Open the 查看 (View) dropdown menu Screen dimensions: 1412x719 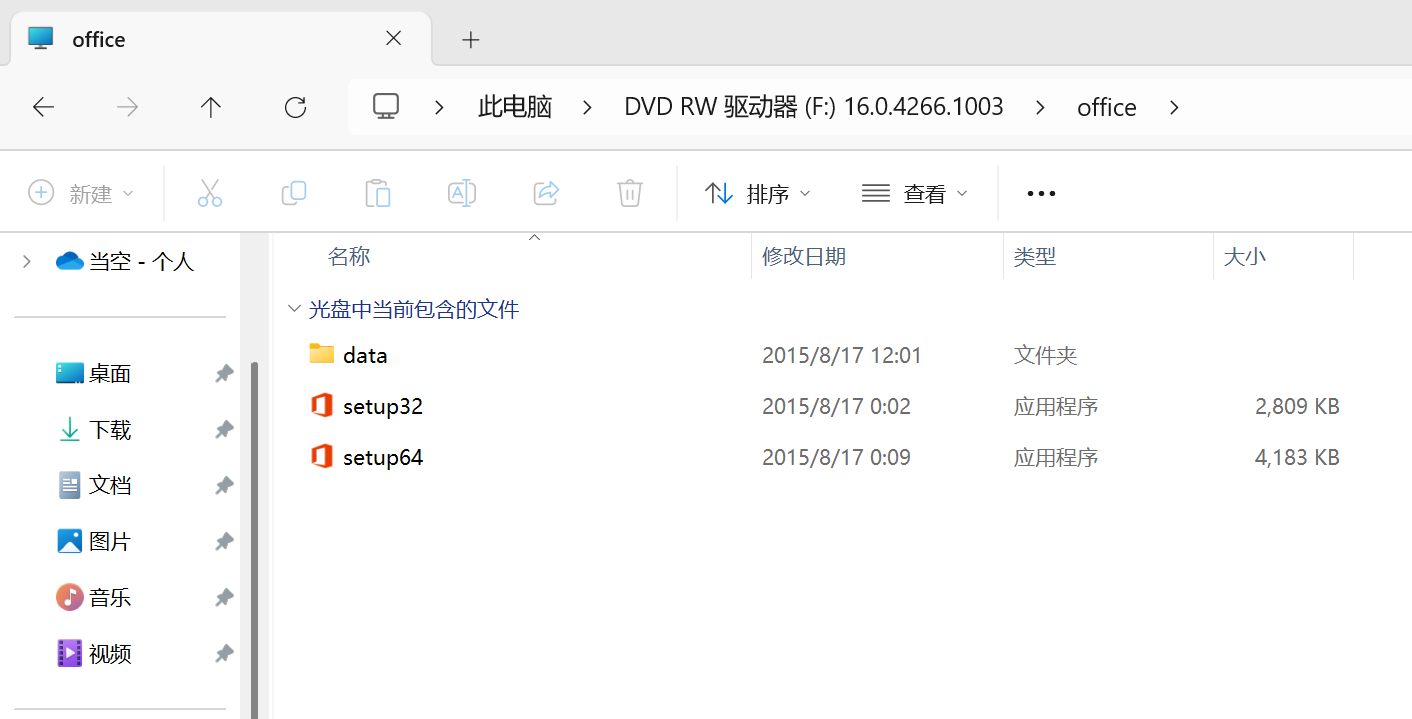[x=914, y=193]
